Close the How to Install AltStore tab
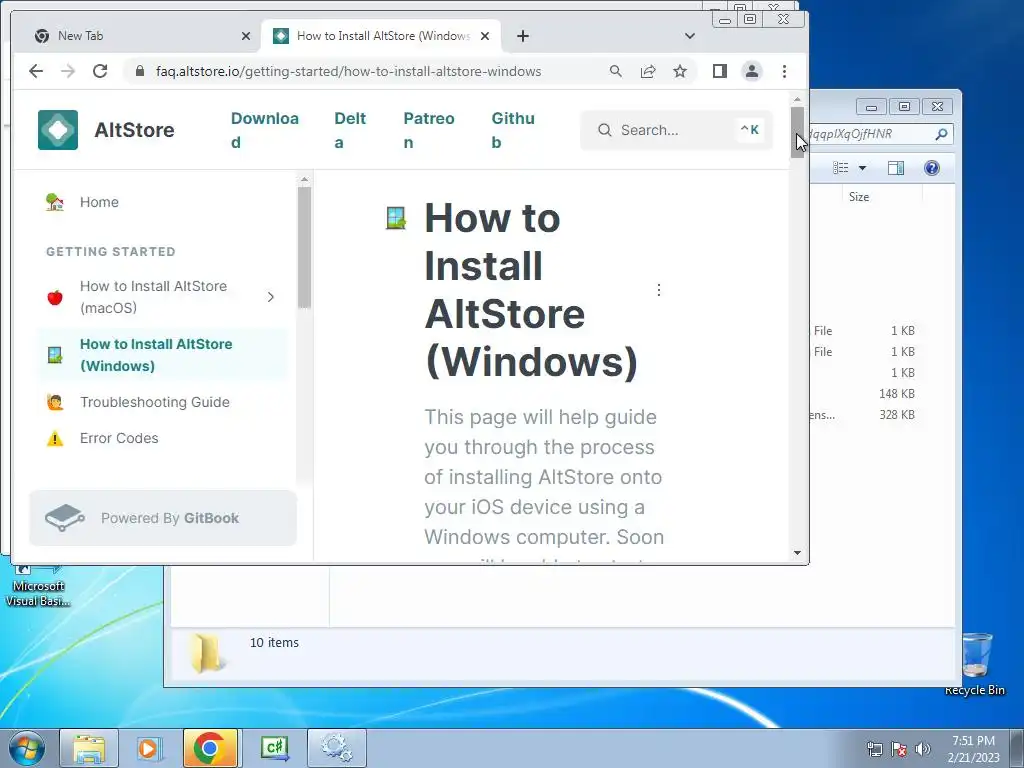 pos(485,36)
